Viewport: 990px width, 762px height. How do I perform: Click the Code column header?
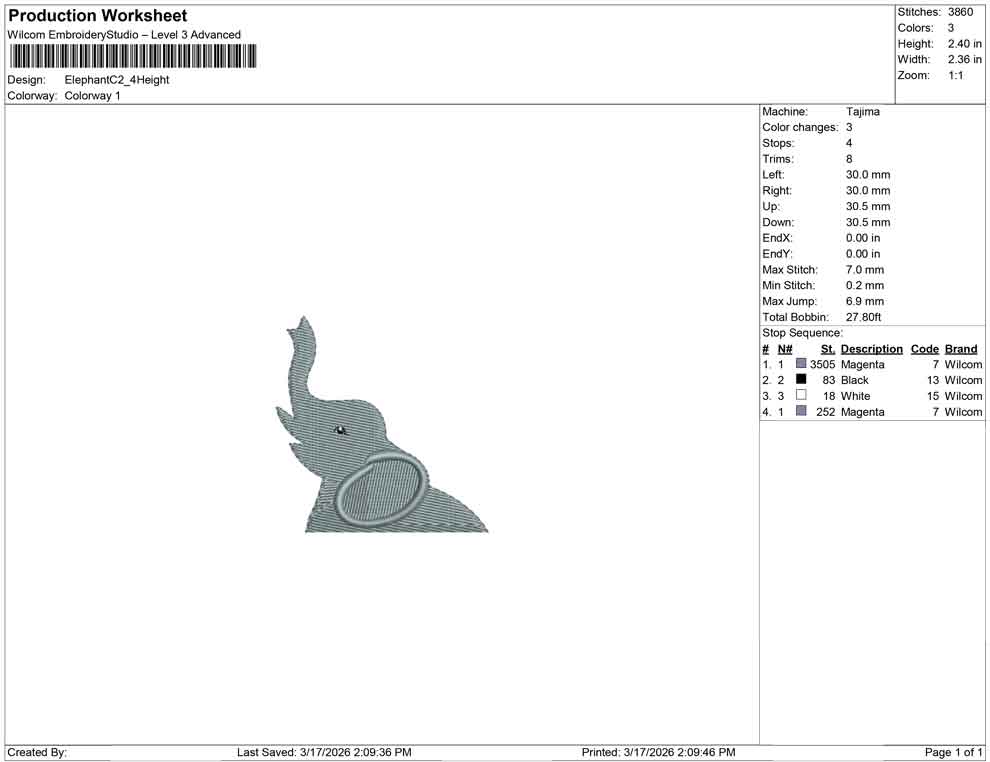(x=924, y=348)
